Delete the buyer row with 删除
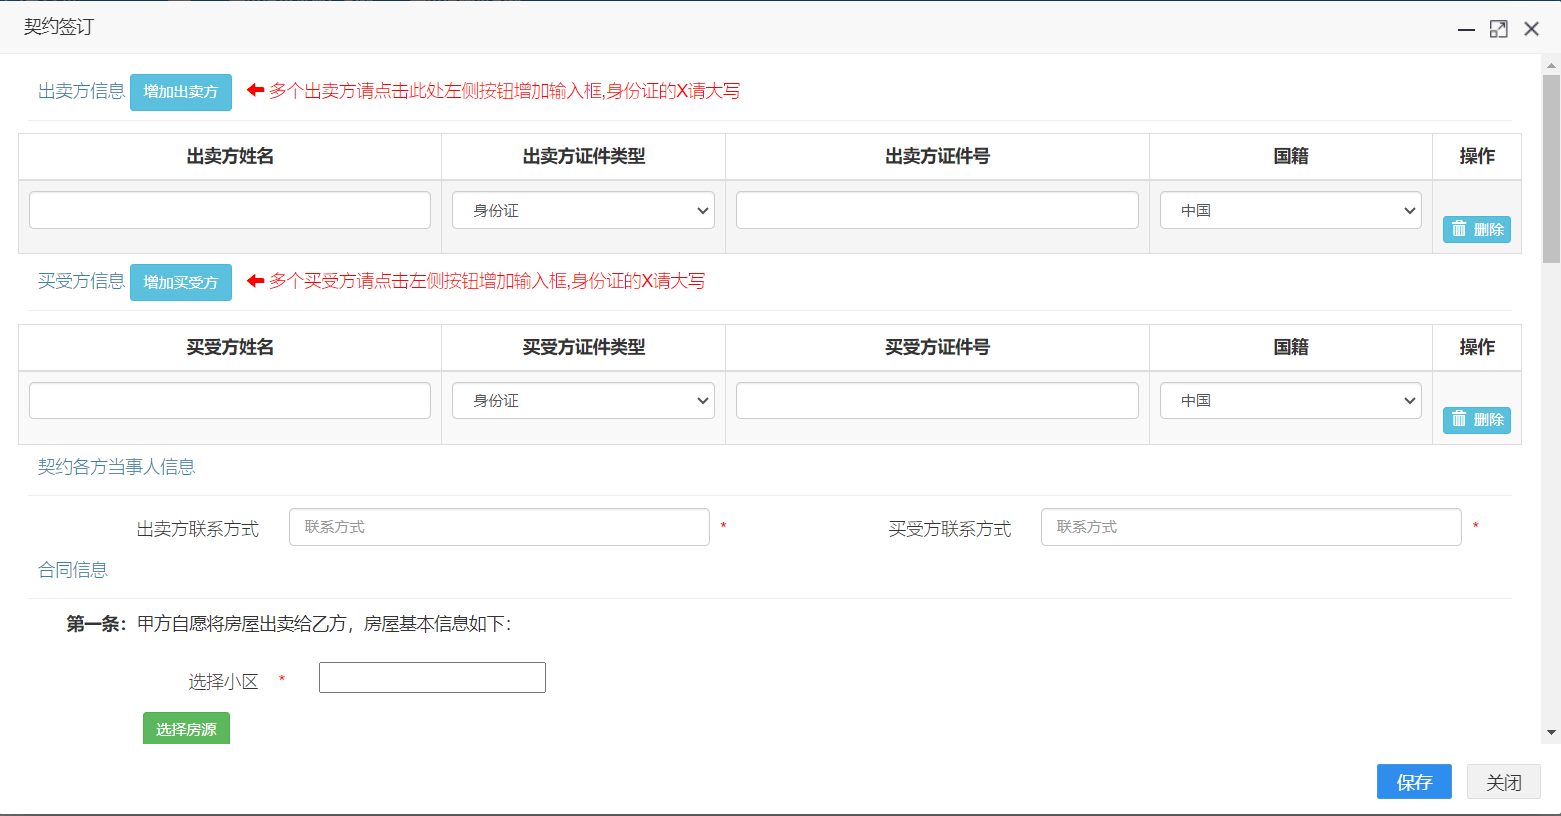 coord(1477,420)
